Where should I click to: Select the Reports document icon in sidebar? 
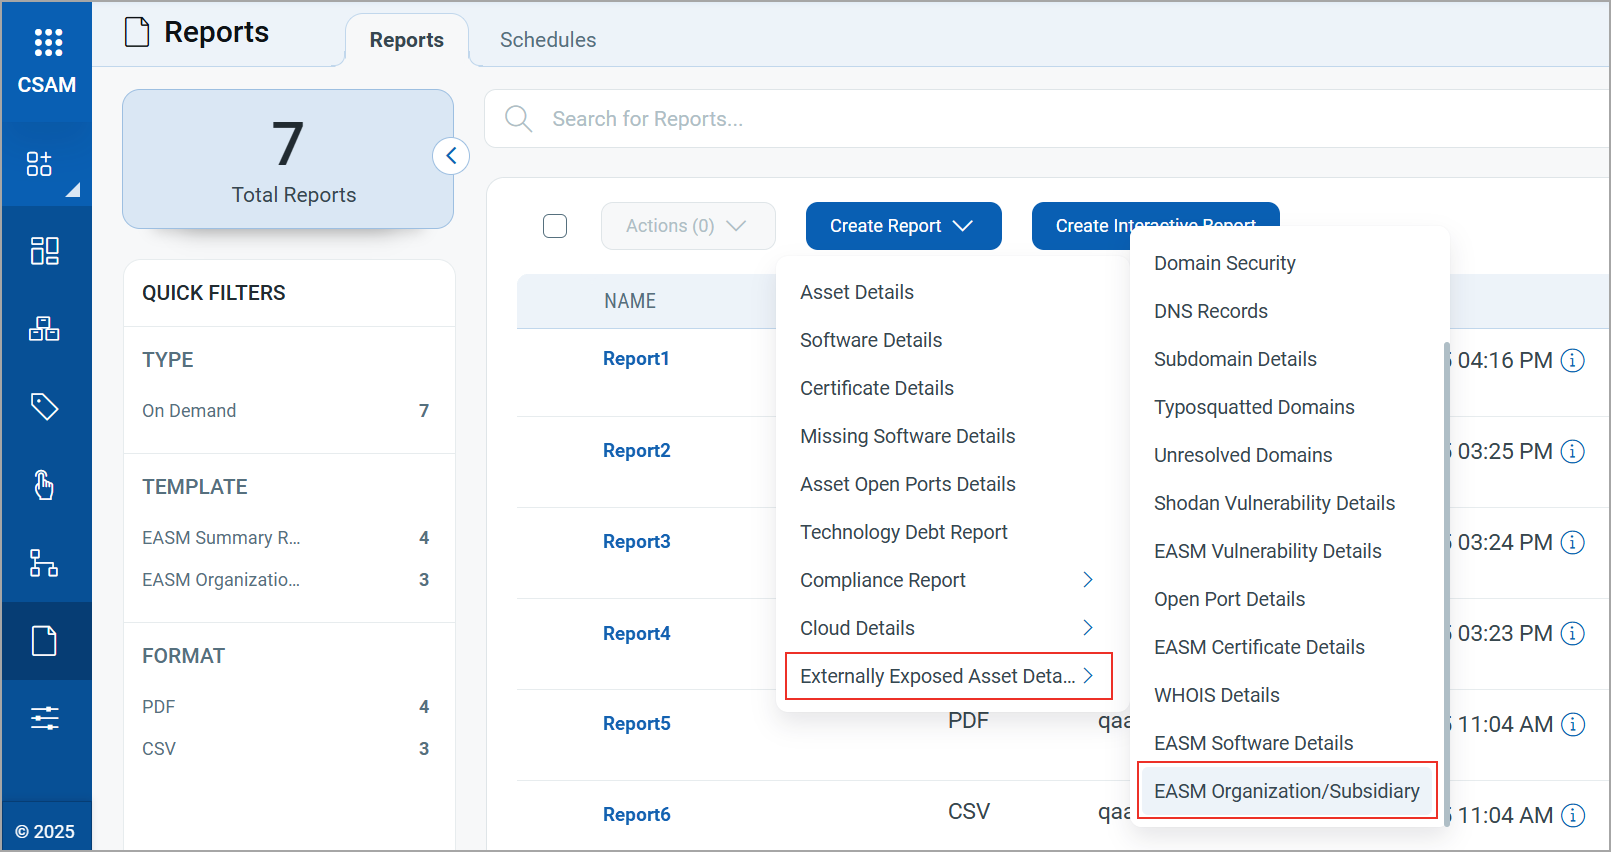pyautogui.click(x=45, y=641)
